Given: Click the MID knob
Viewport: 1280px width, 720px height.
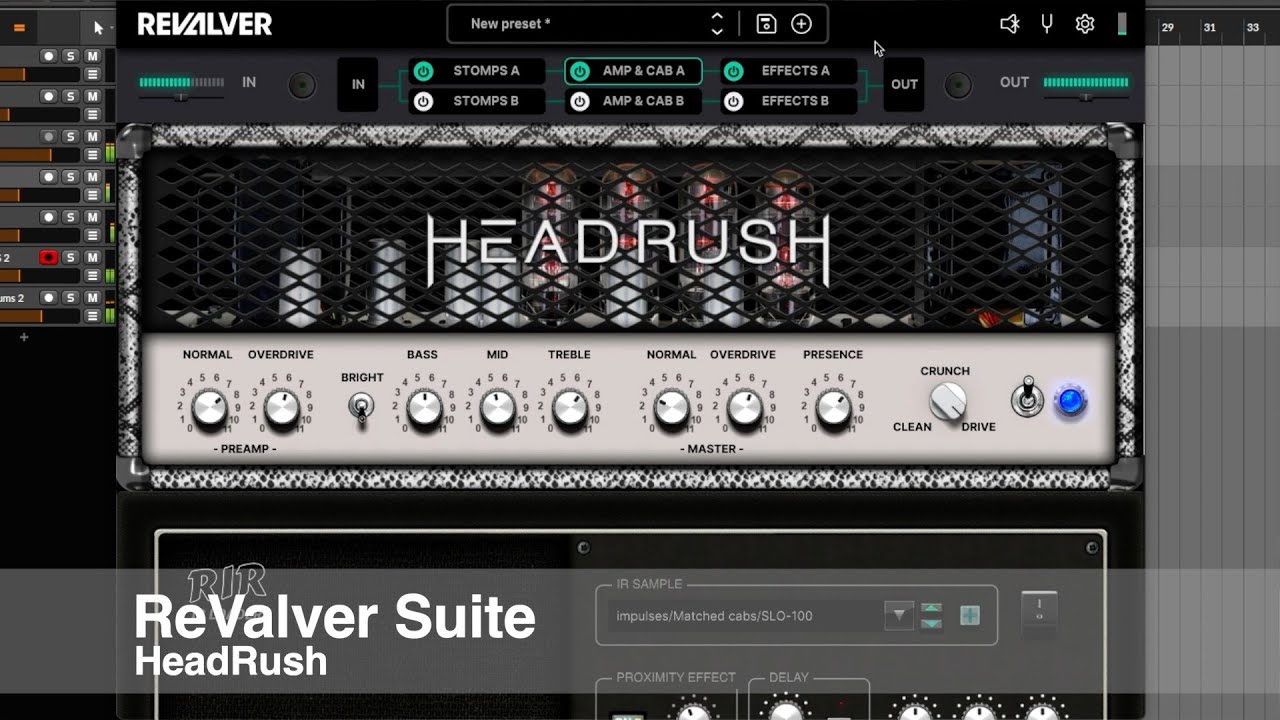Looking at the screenshot, I should tap(497, 407).
